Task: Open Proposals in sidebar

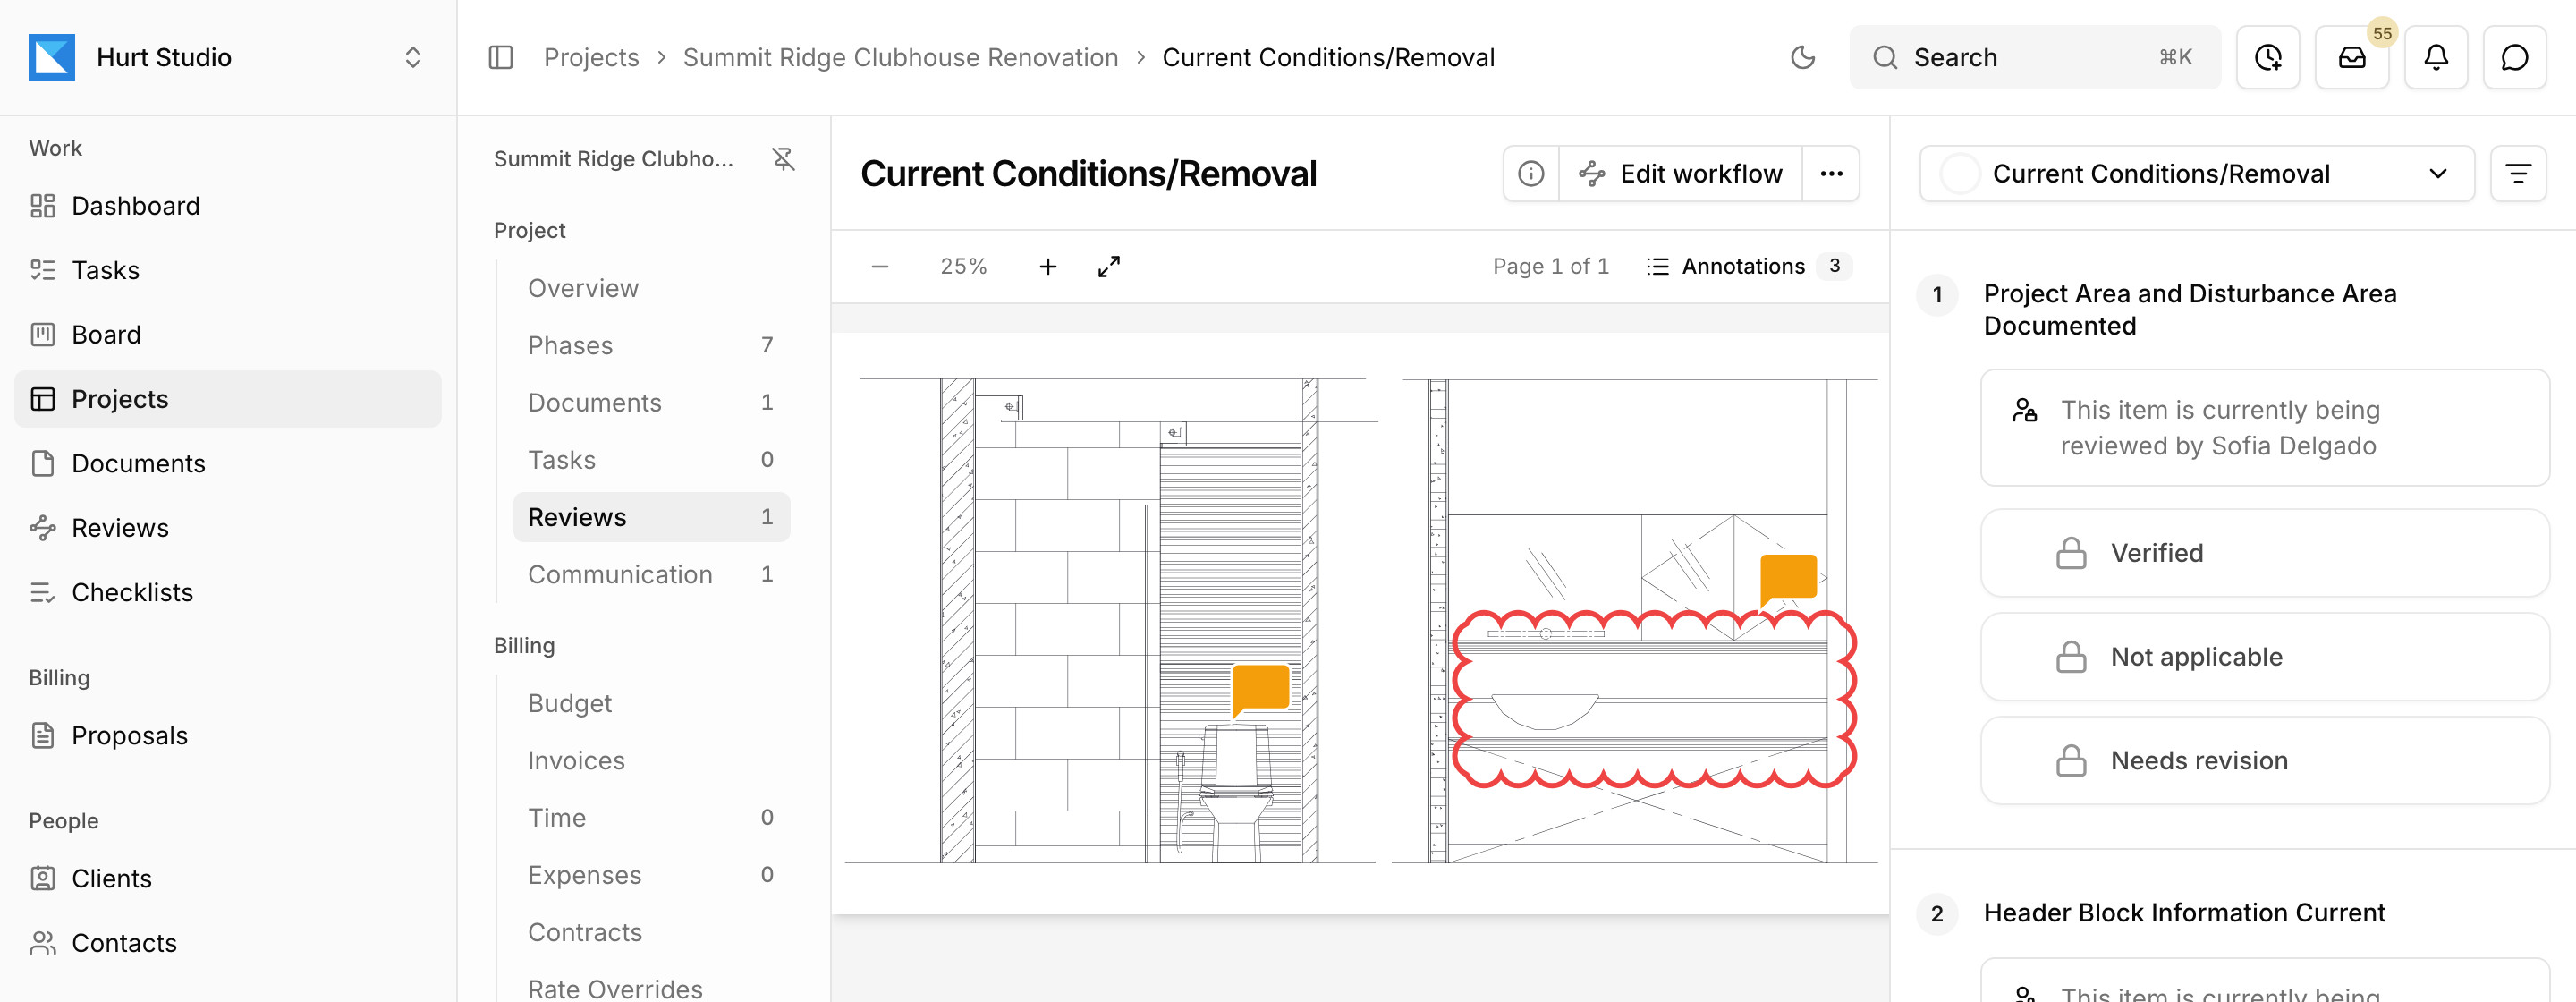Action: click(x=228, y=736)
